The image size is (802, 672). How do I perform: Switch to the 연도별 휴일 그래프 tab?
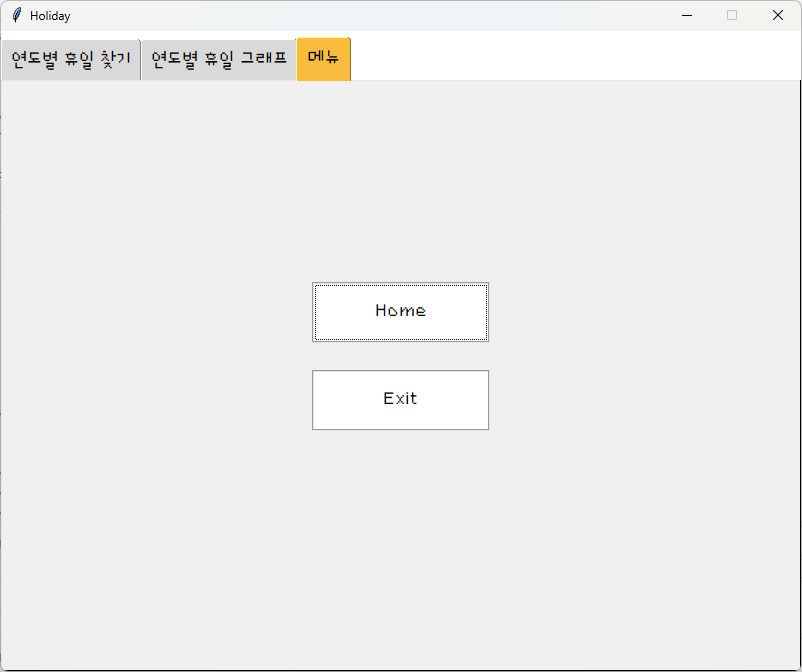pos(219,60)
